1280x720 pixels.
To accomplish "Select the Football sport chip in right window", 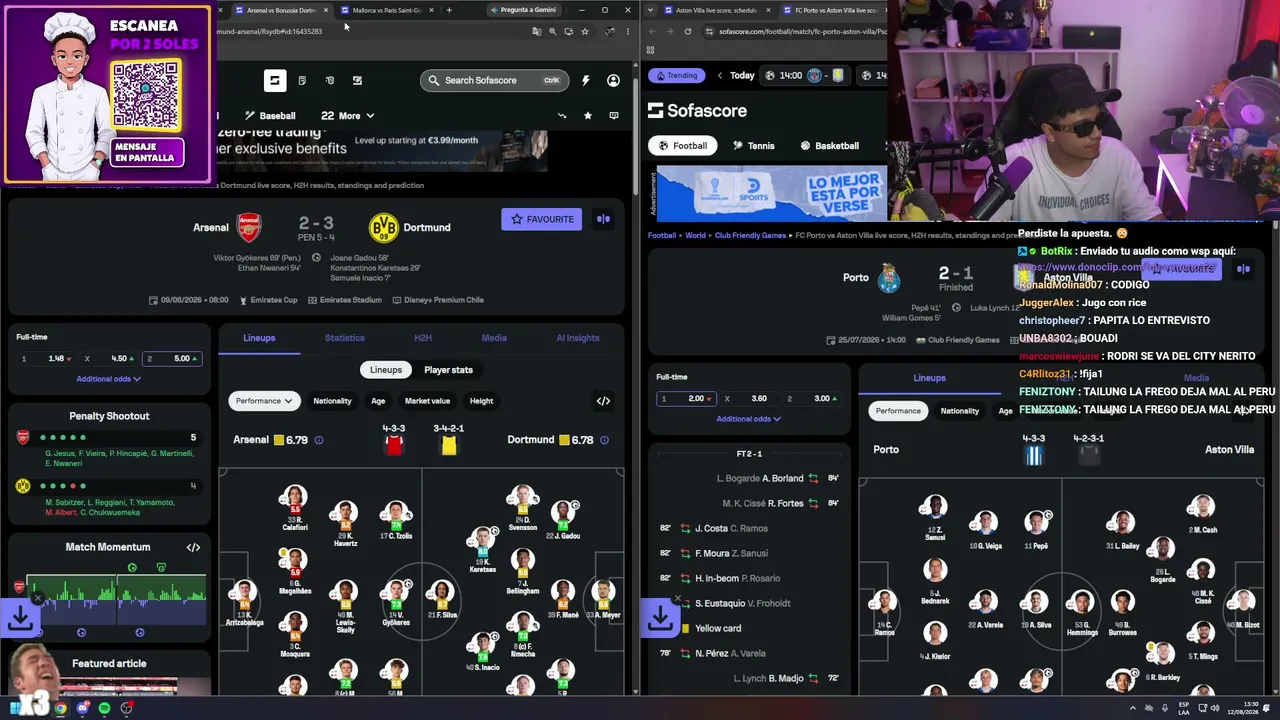I will 683,146.
